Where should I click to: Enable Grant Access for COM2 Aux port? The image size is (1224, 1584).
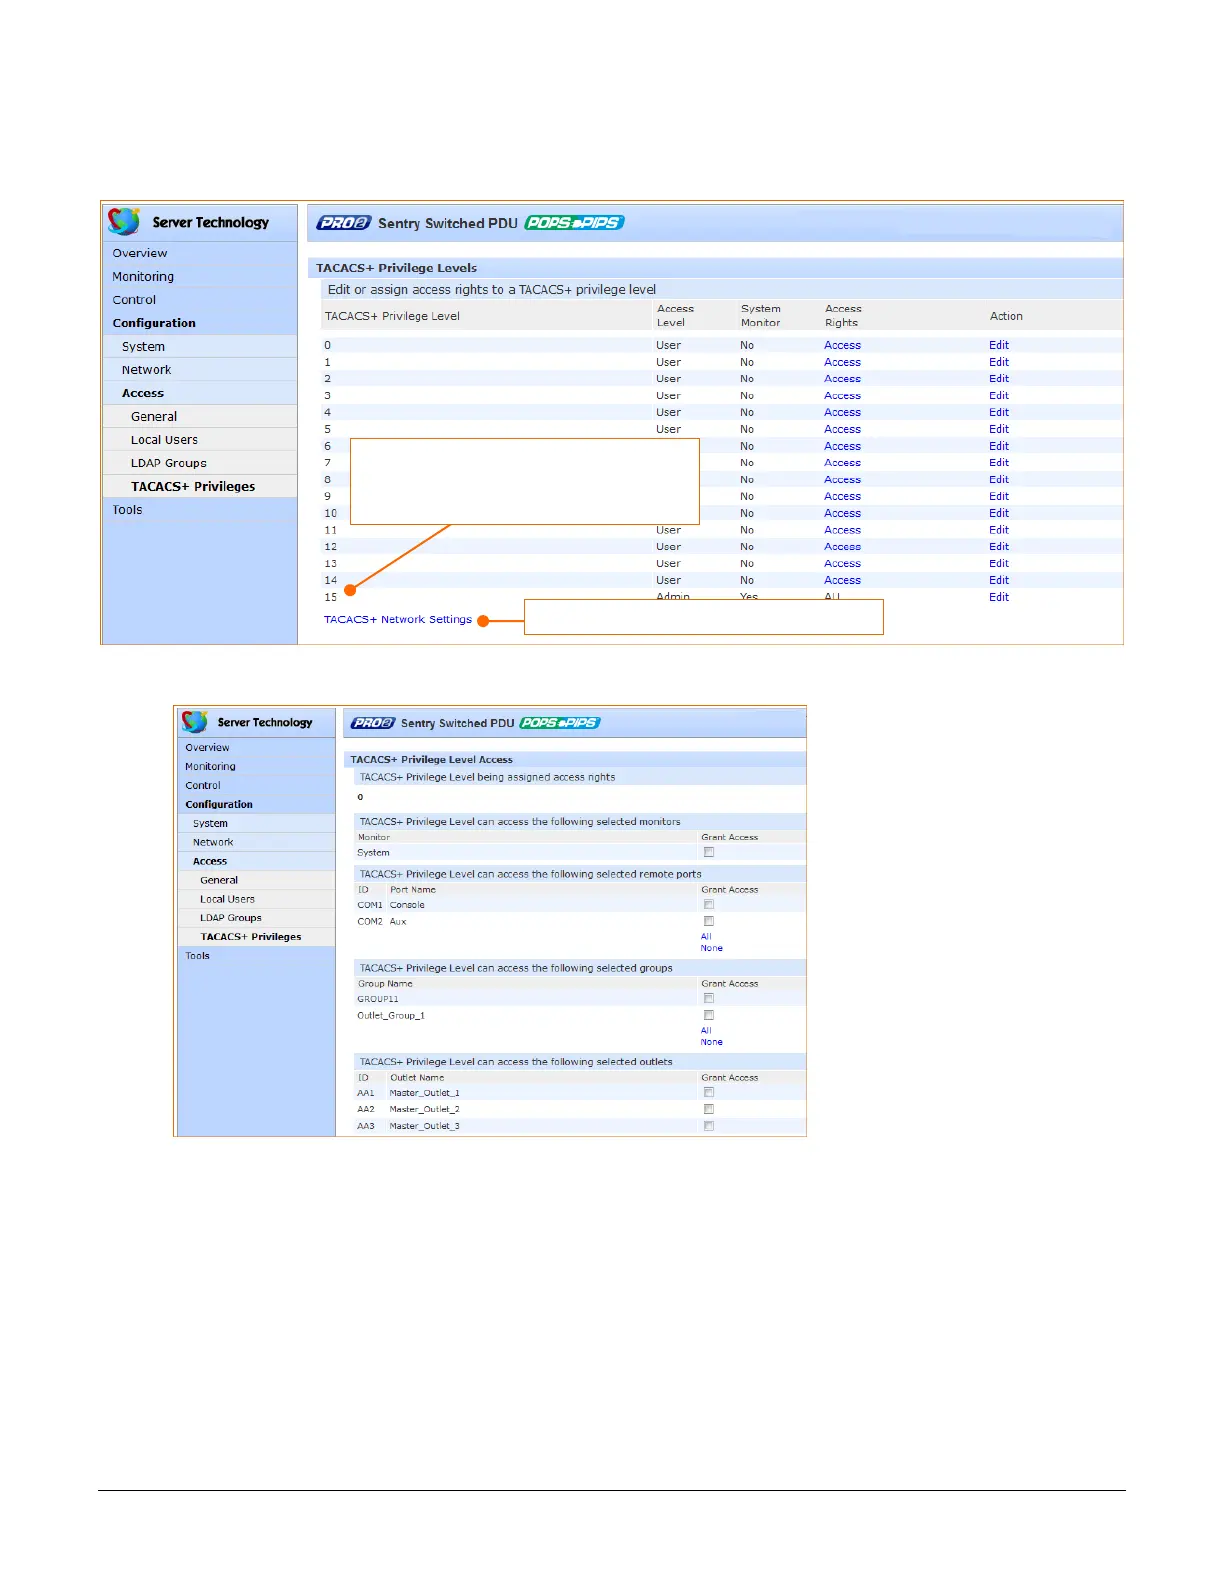(x=709, y=921)
